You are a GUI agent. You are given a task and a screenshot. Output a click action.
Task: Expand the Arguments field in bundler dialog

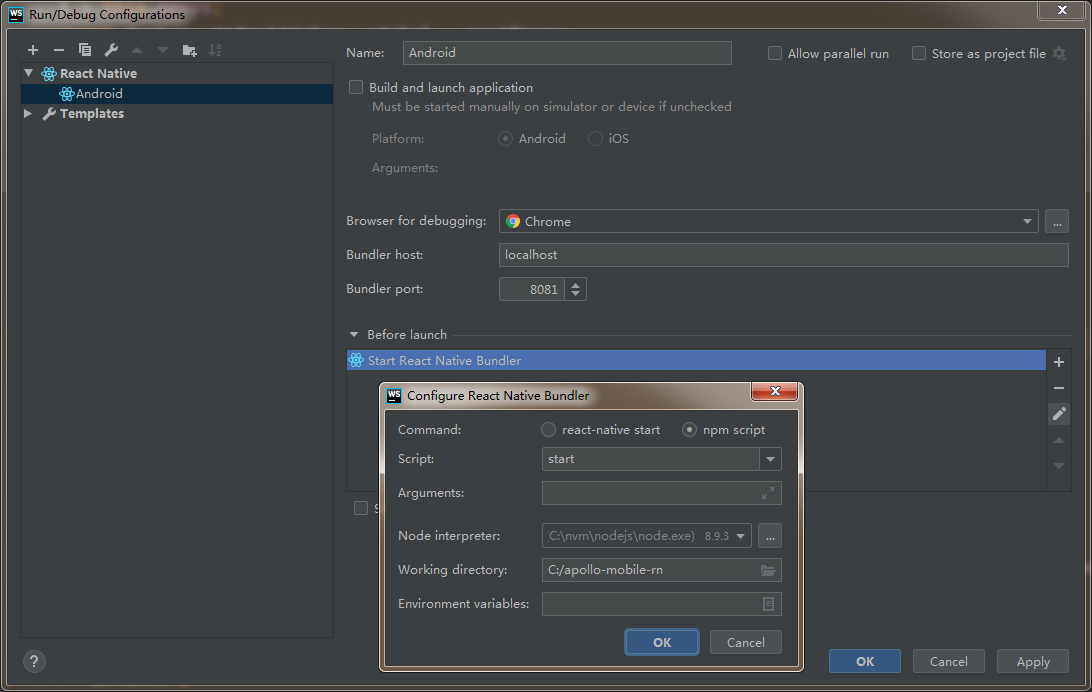pos(767,493)
